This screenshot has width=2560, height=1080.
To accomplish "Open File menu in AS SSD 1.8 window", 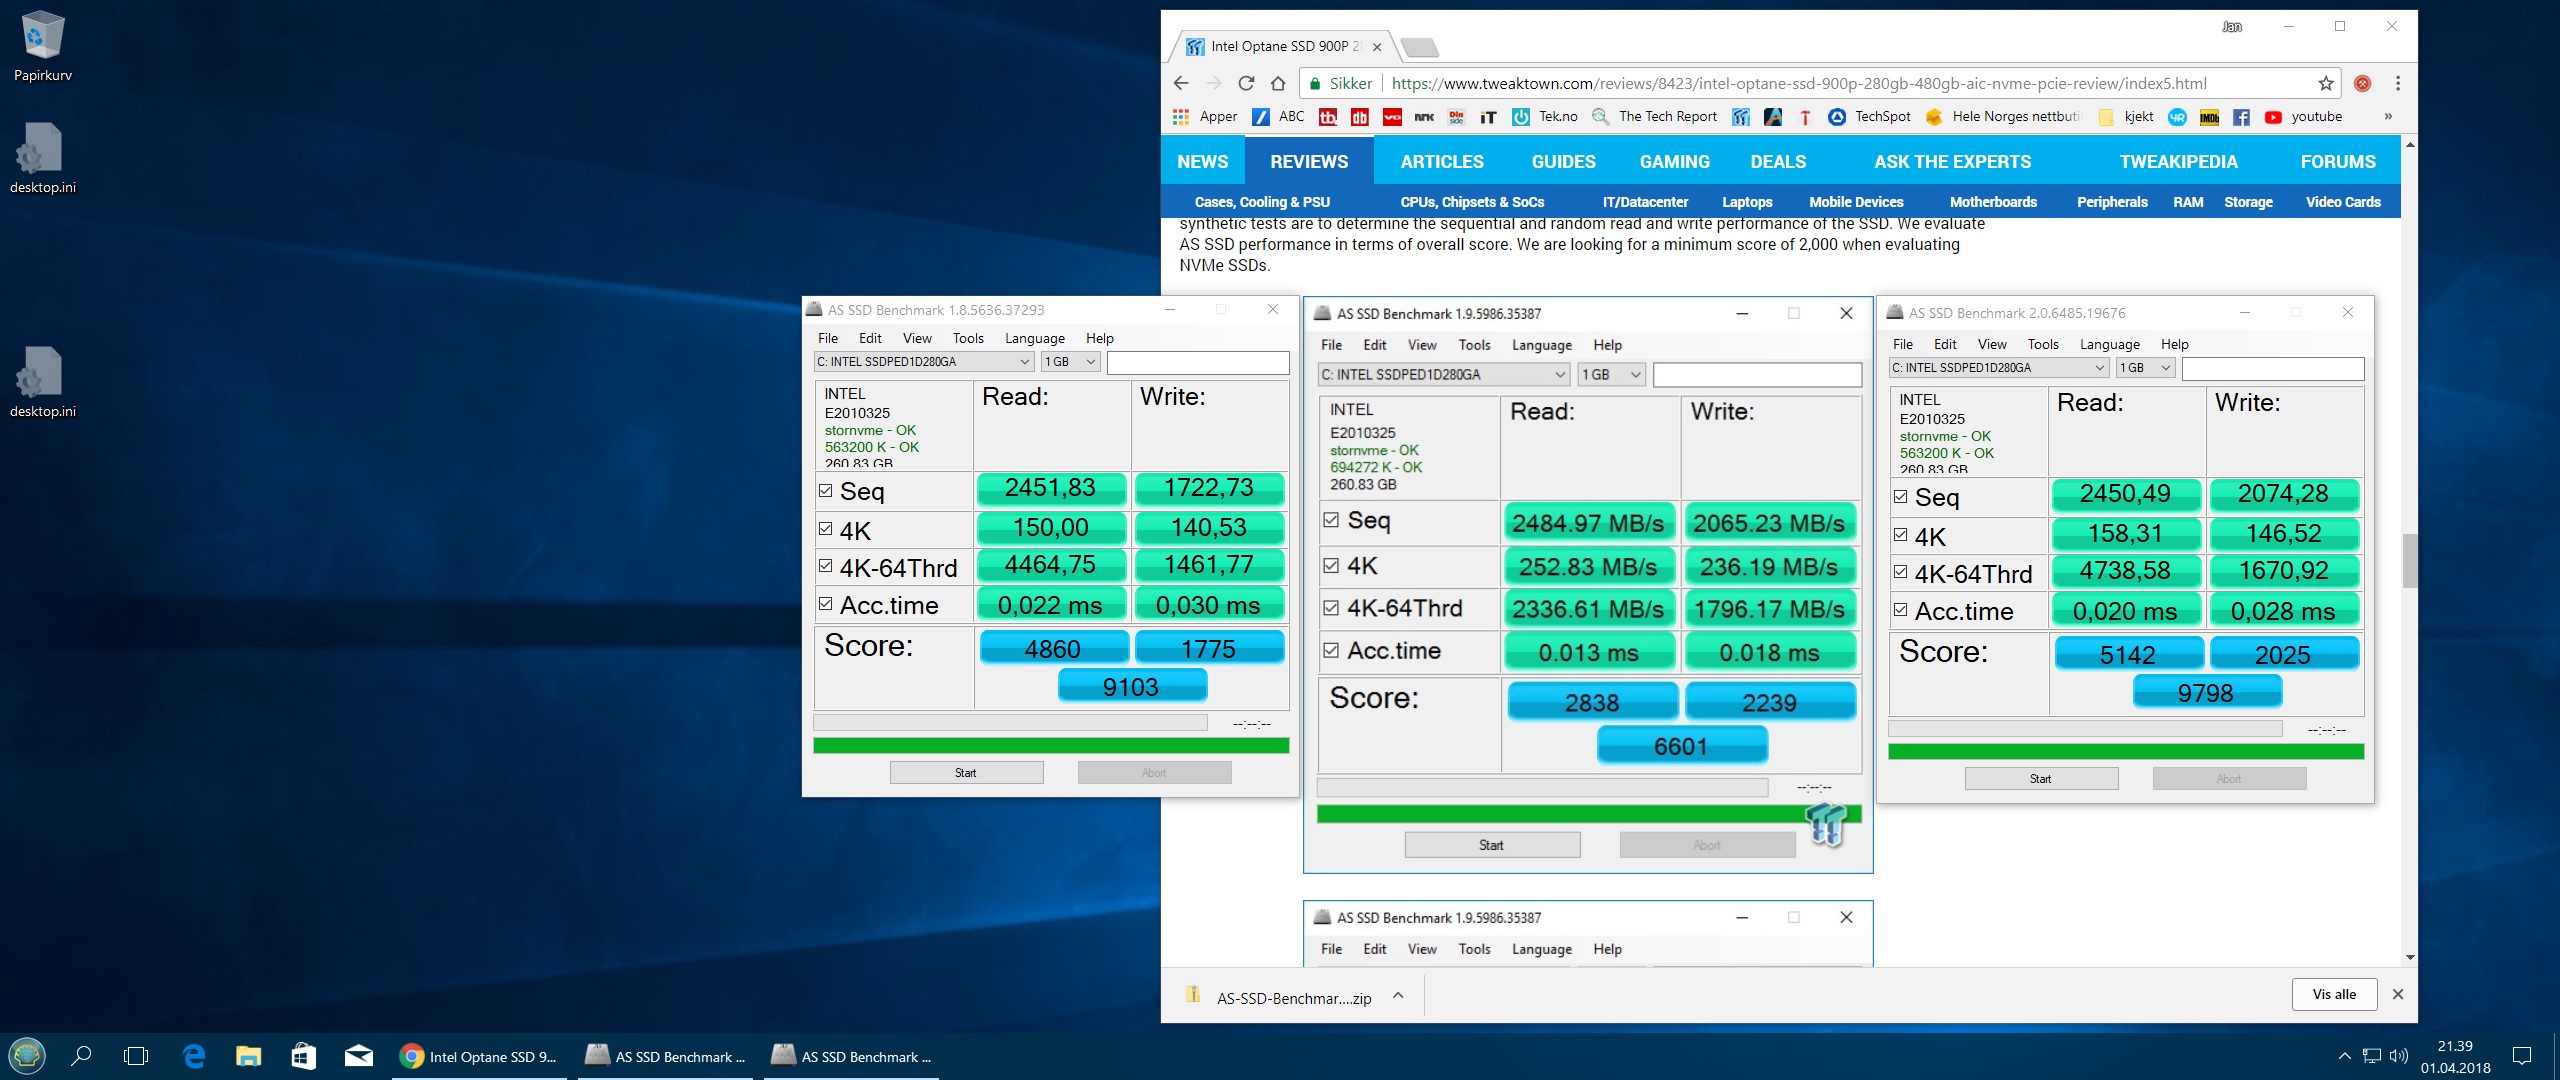I will pyautogui.click(x=828, y=338).
